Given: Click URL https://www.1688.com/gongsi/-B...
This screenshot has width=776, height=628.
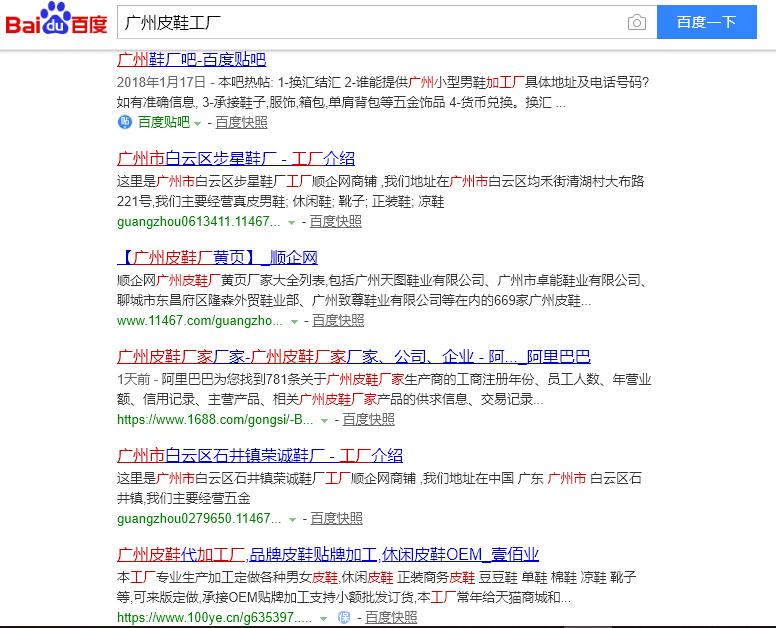Looking at the screenshot, I should pos(215,419).
